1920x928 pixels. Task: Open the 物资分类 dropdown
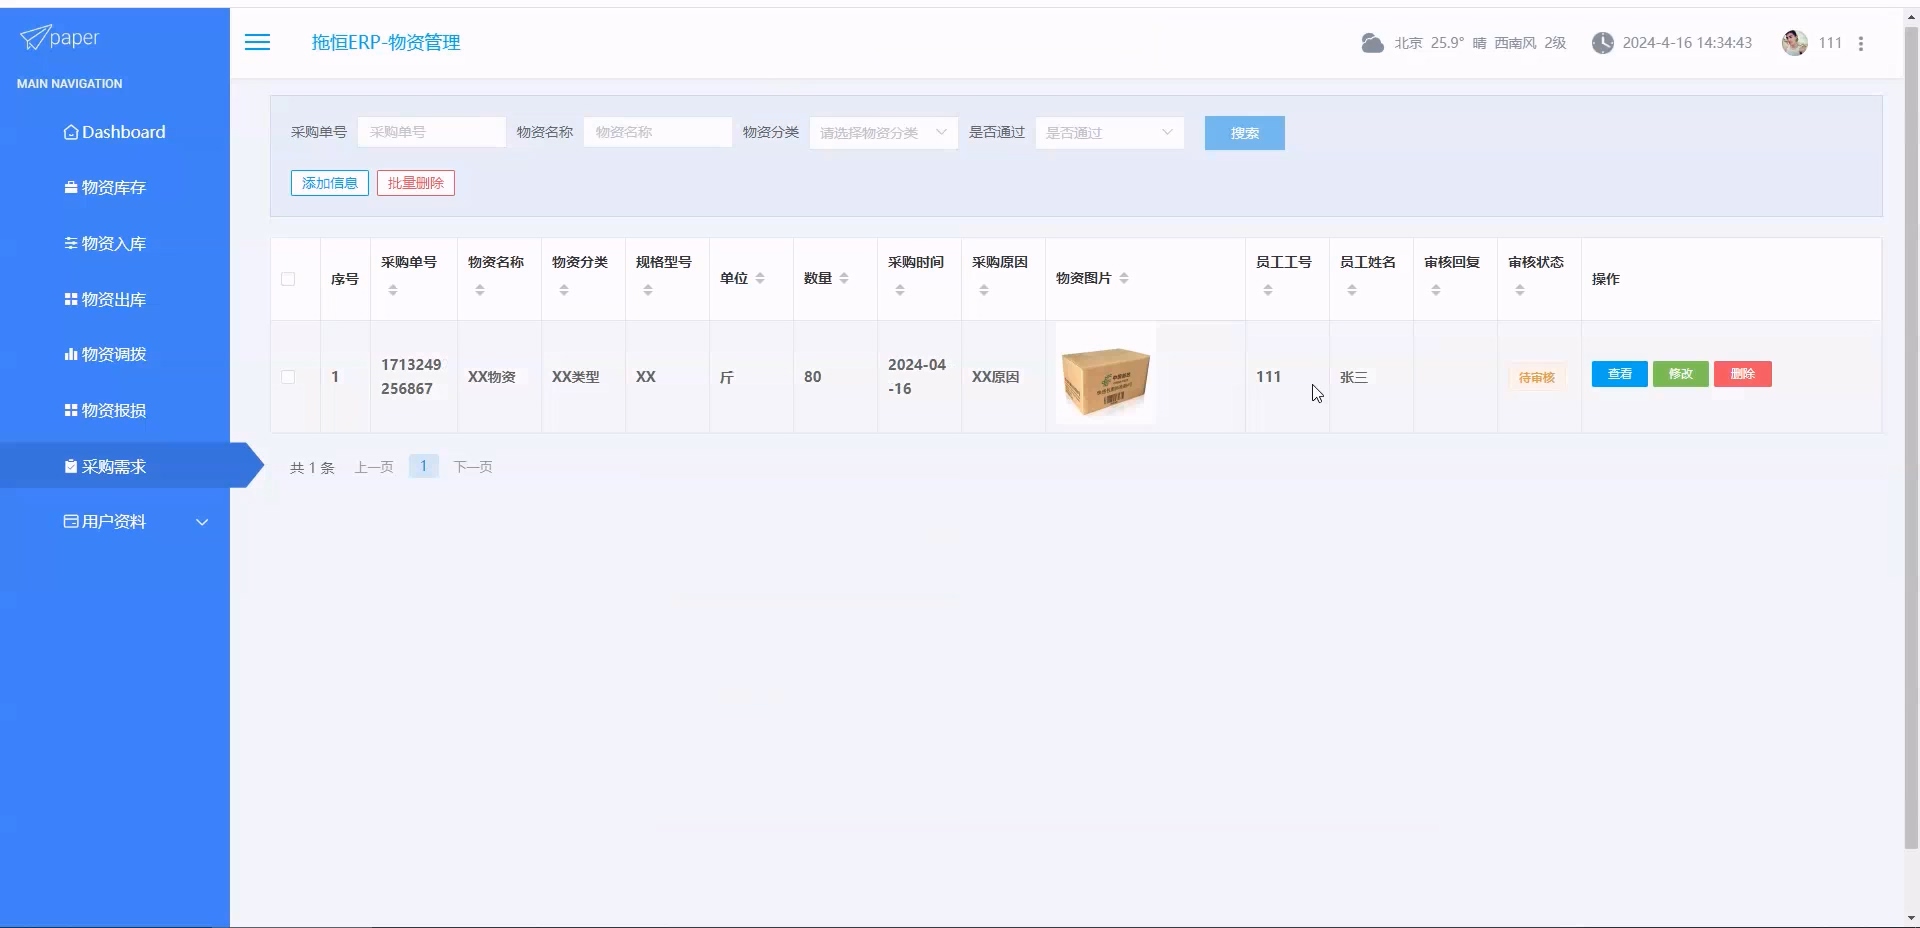tap(882, 133)
